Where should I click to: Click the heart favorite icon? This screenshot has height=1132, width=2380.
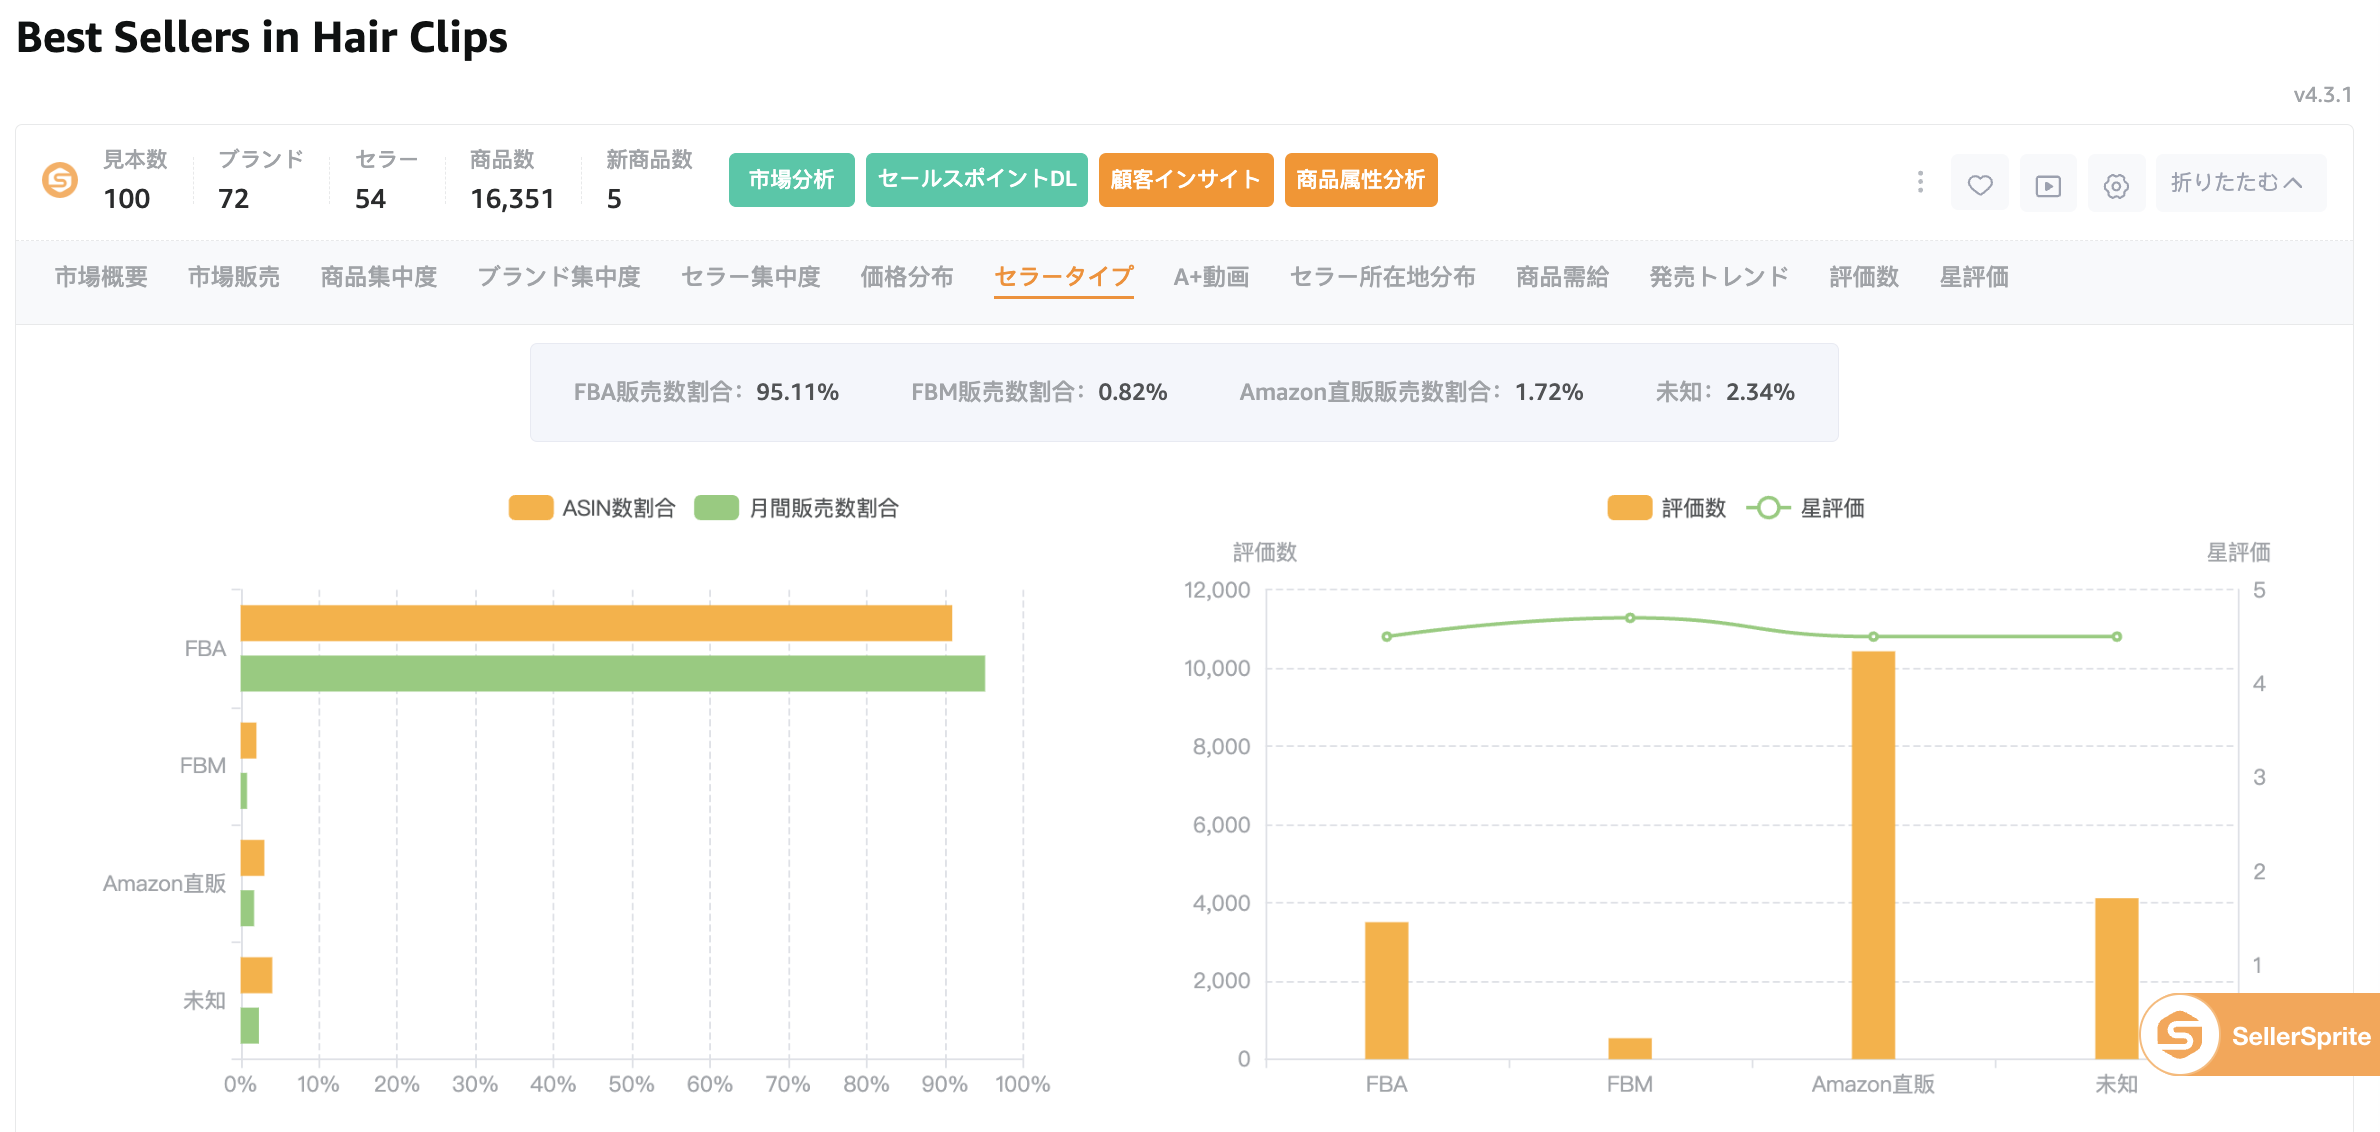[x=1980, y=184]
